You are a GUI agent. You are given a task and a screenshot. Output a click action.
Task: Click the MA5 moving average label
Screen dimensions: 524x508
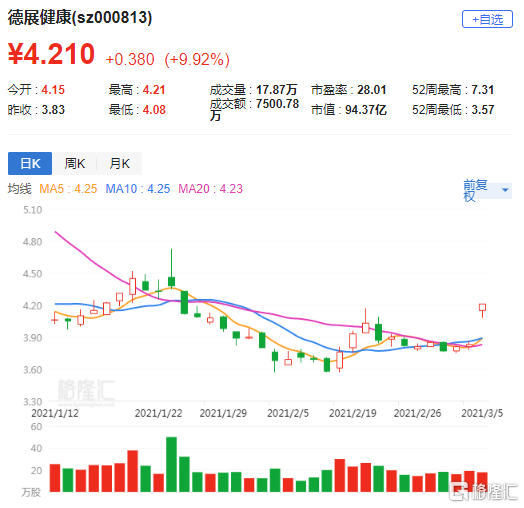click(x=68, y=189)
